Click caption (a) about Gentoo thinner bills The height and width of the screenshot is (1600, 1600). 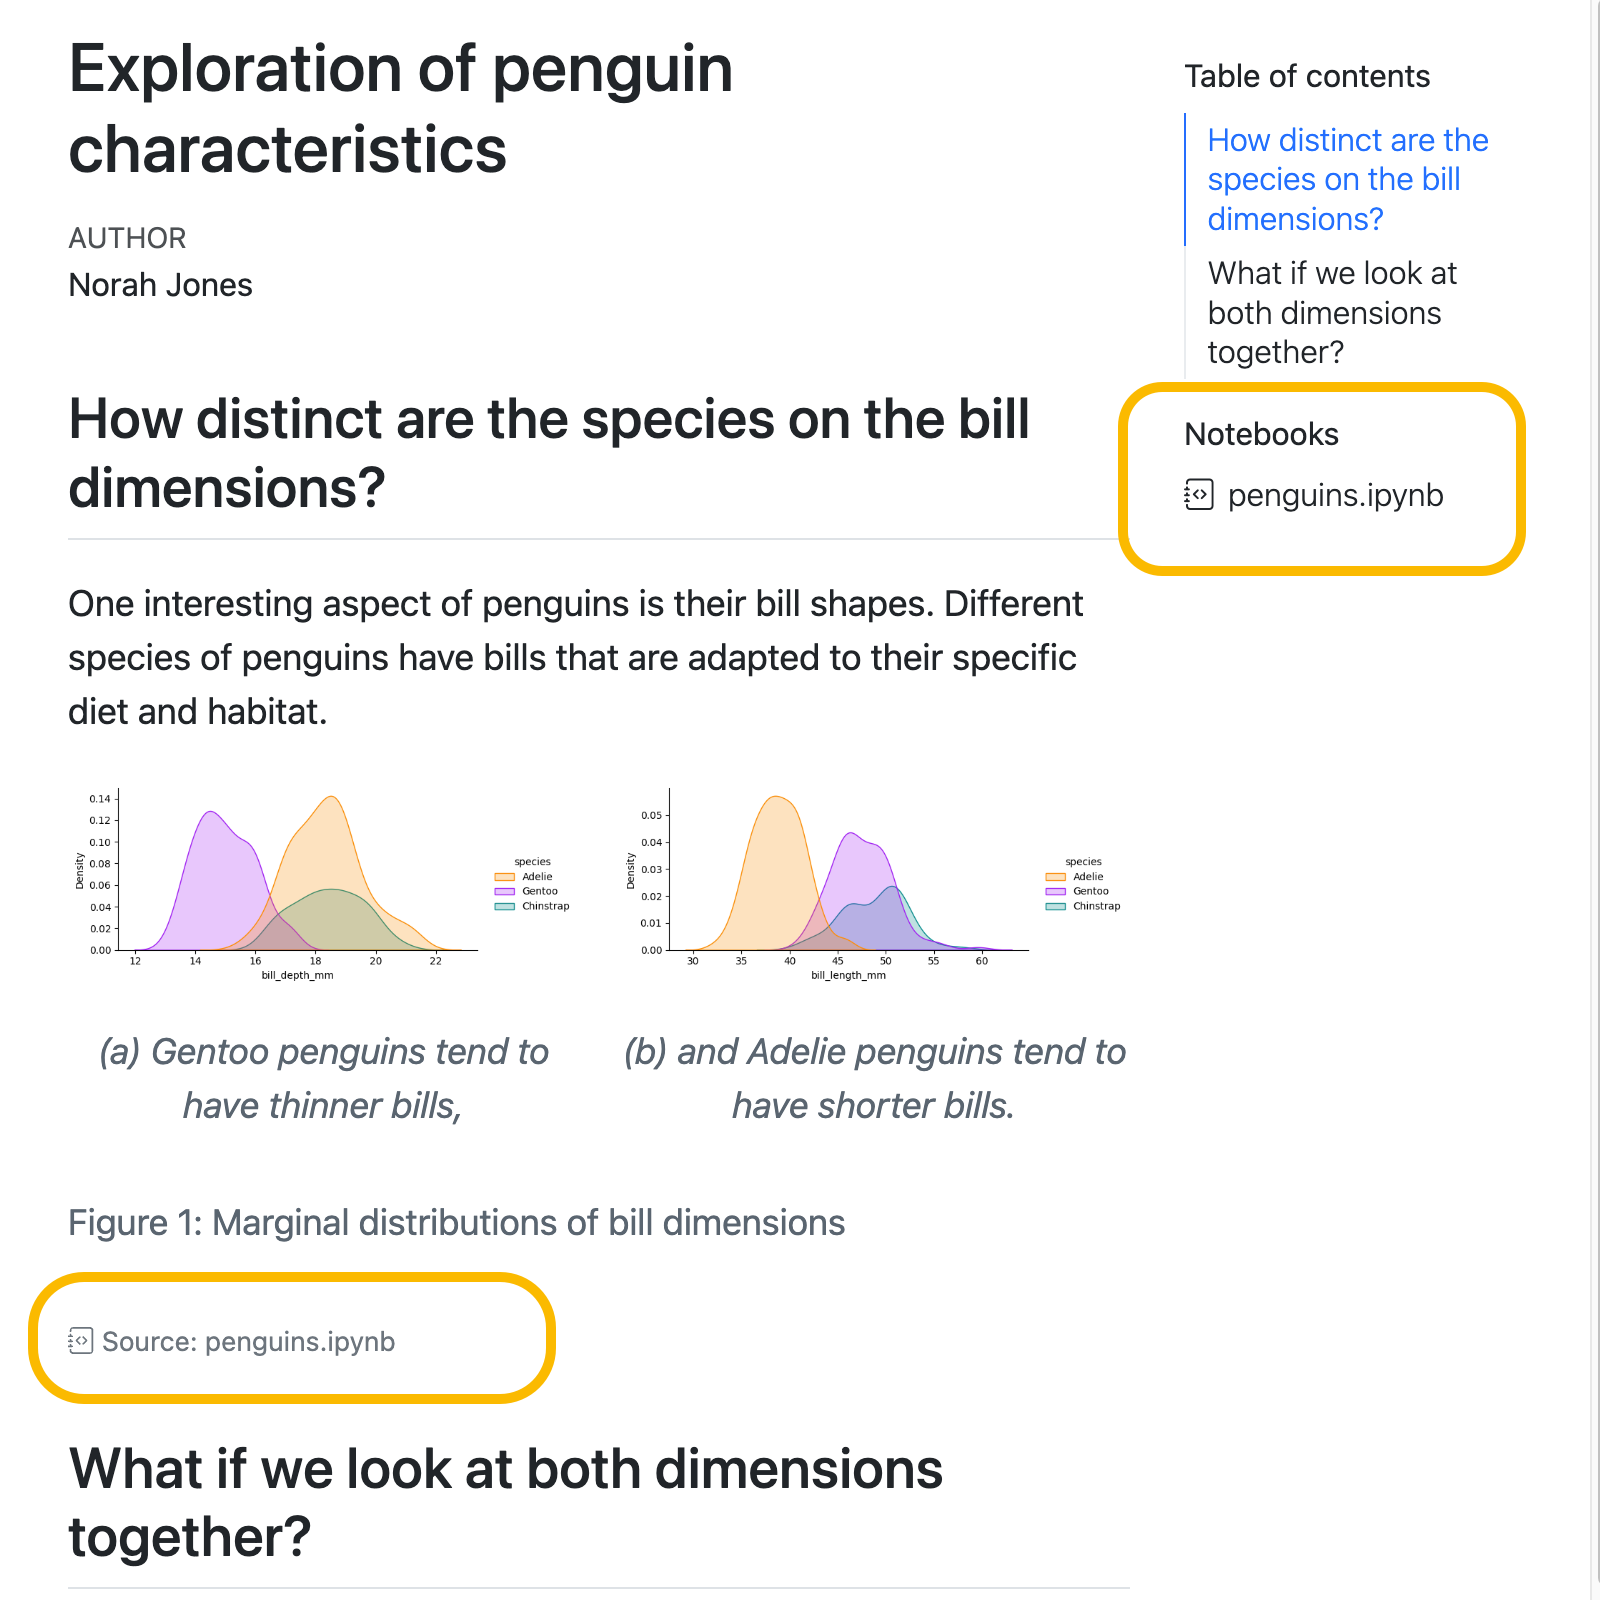point(324,1078)
